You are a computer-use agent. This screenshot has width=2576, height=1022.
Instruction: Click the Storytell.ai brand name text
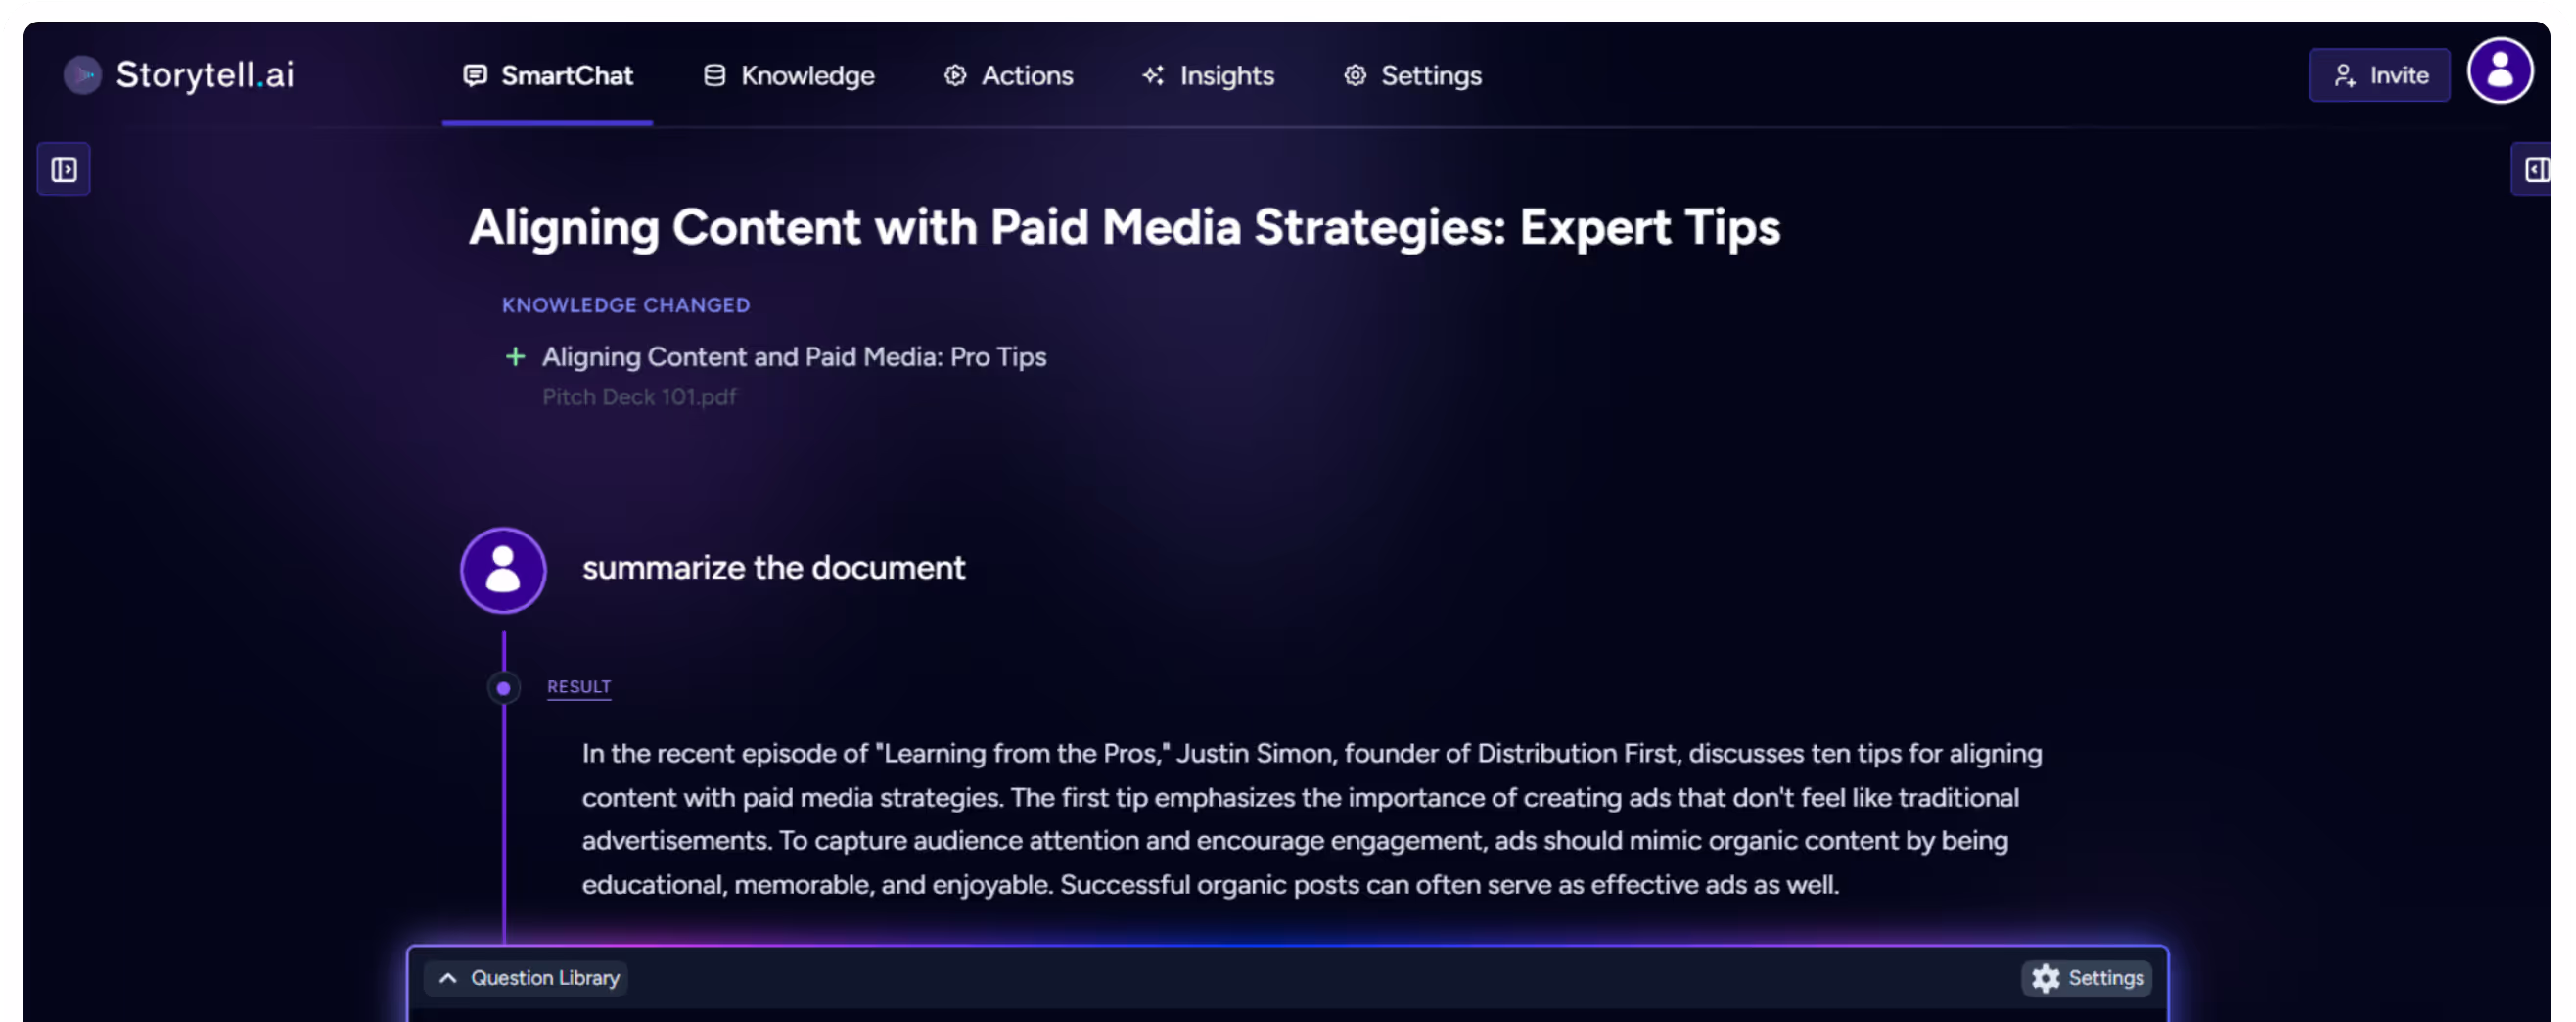click(x=205, y=75)
